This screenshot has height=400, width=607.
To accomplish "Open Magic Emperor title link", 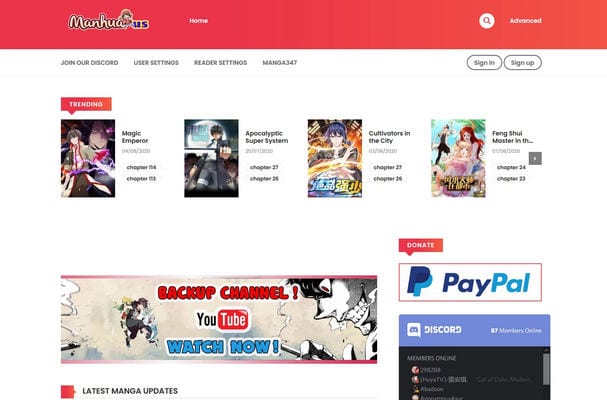I will coord(135,137).
